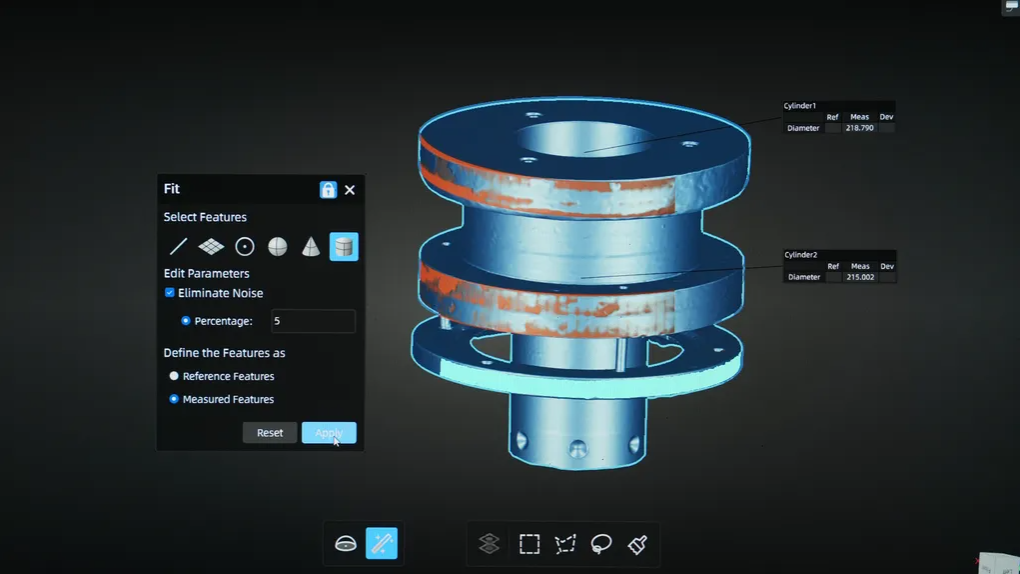Select the cylinder feature icon

coord(343,246)
